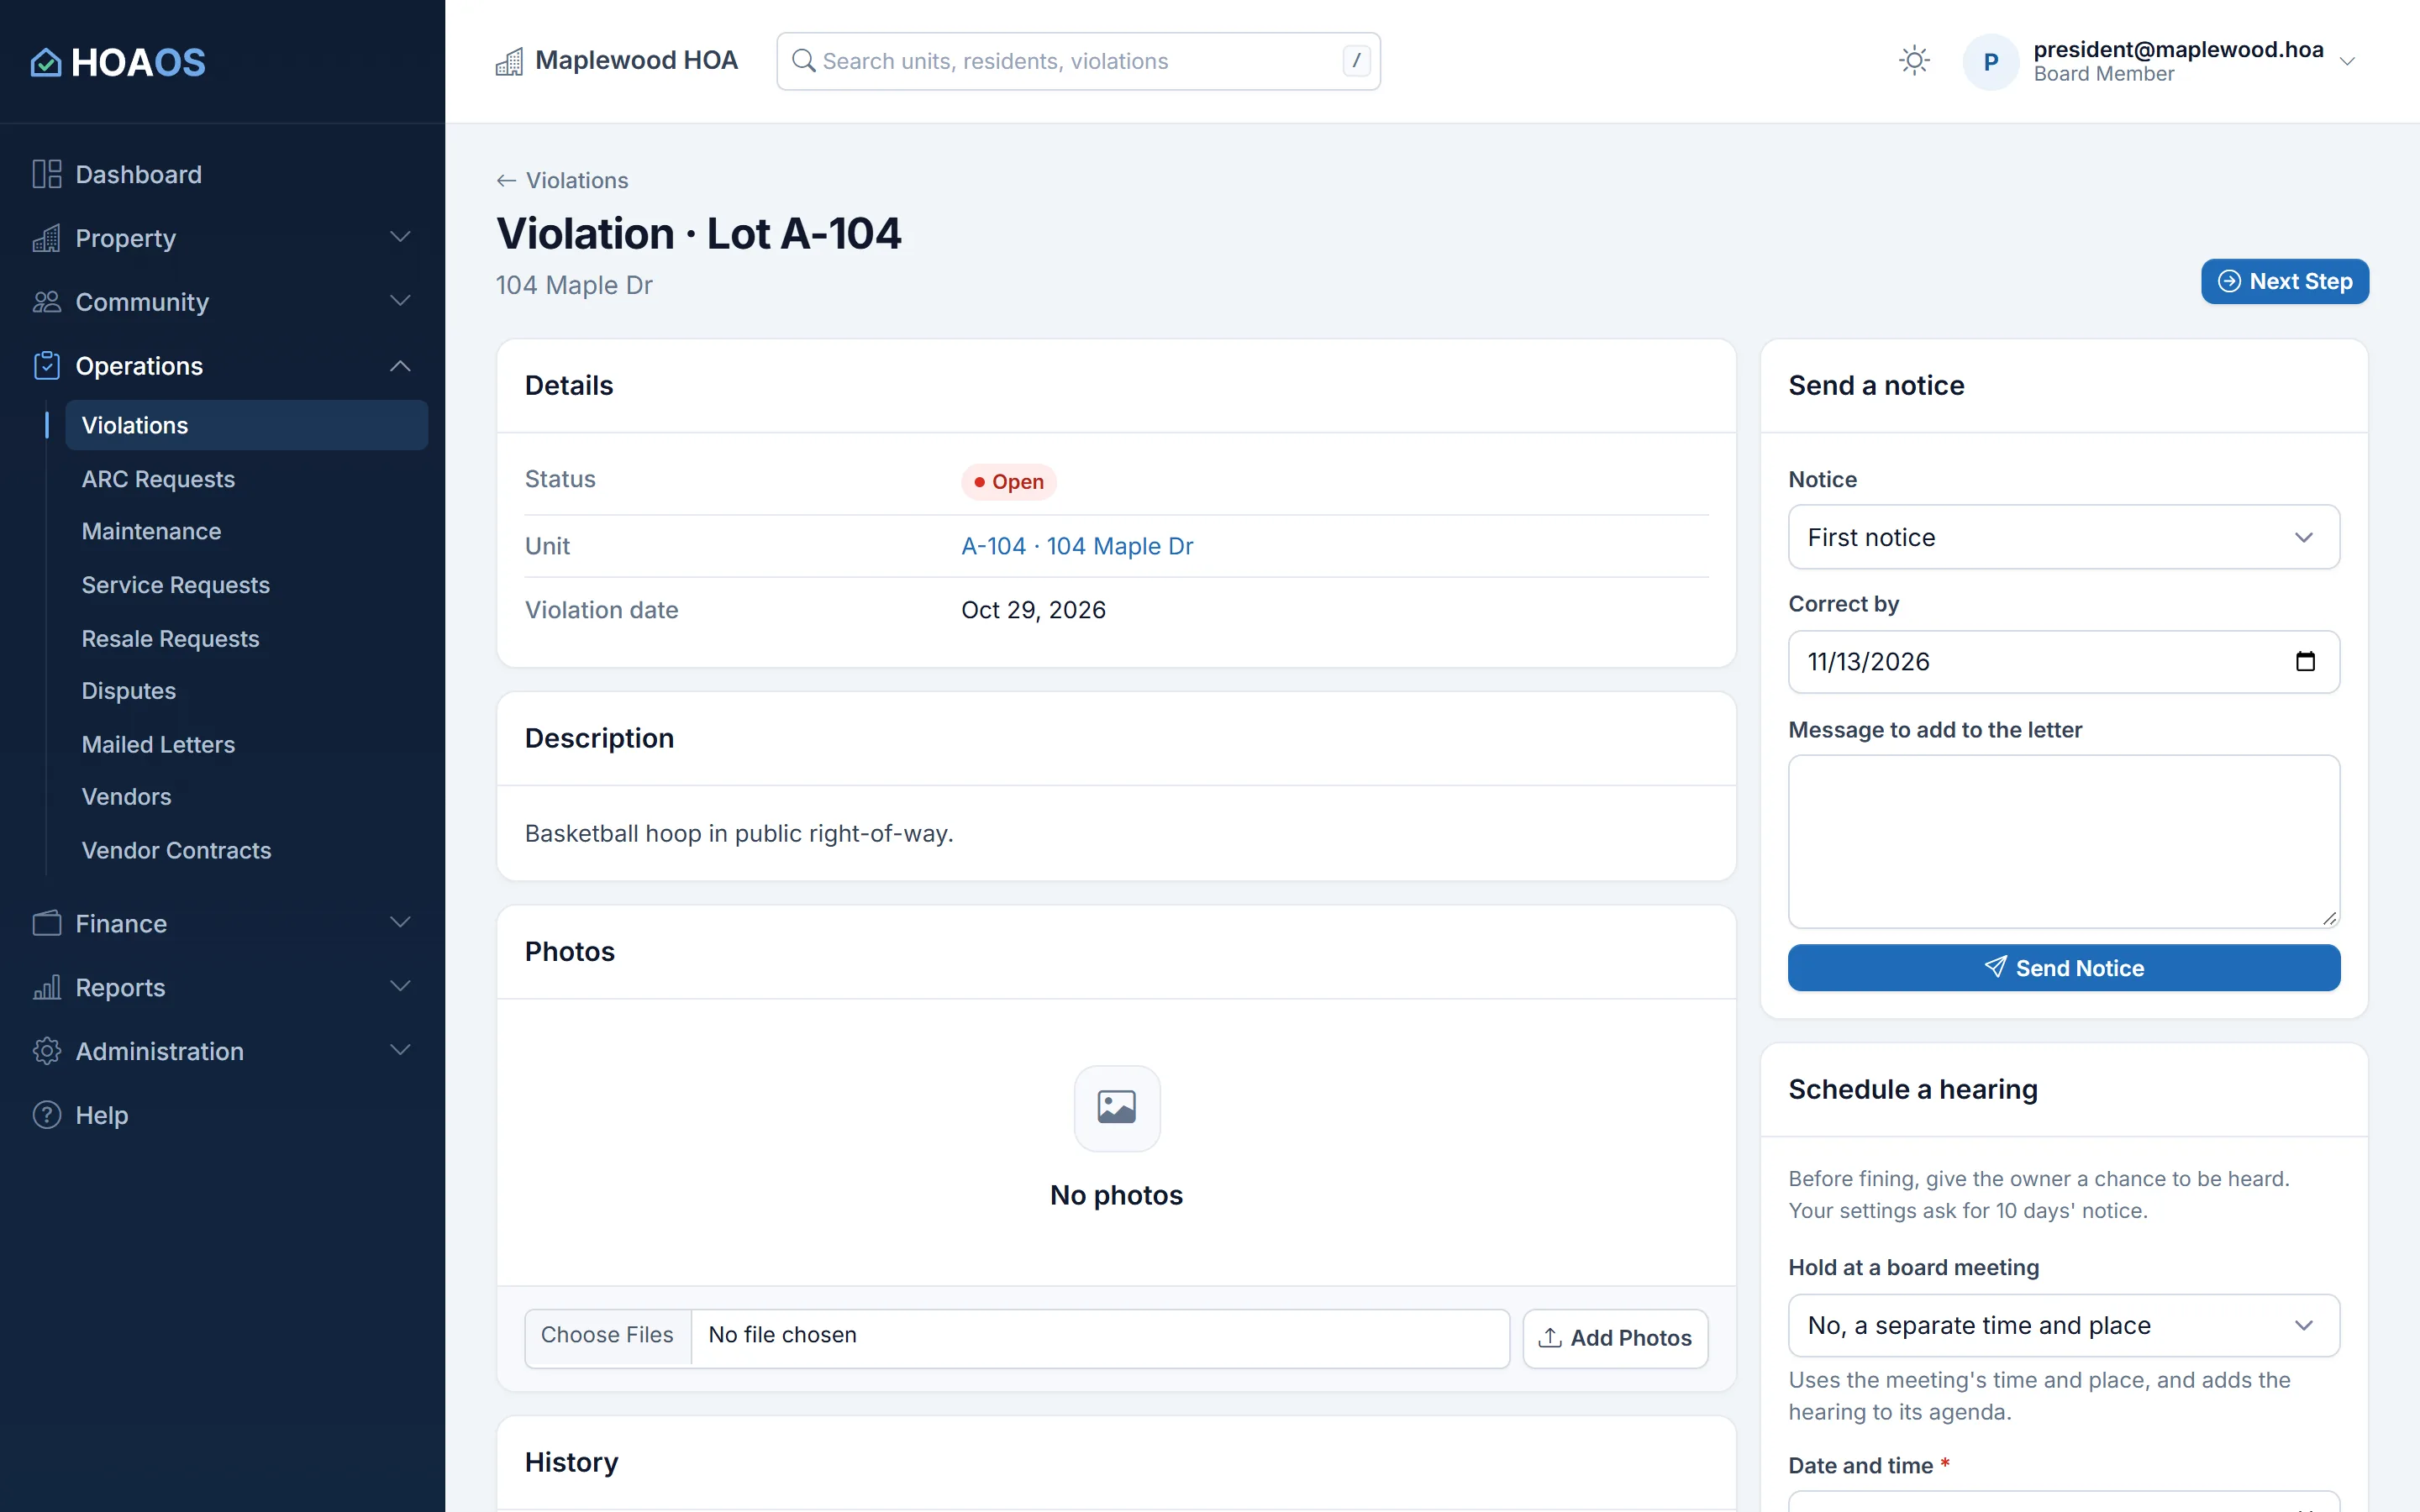Open the calendar picker in Correct by field
This screenshot has width=2420, height=1512.
pyautogui.click(x=2304, y=661)
